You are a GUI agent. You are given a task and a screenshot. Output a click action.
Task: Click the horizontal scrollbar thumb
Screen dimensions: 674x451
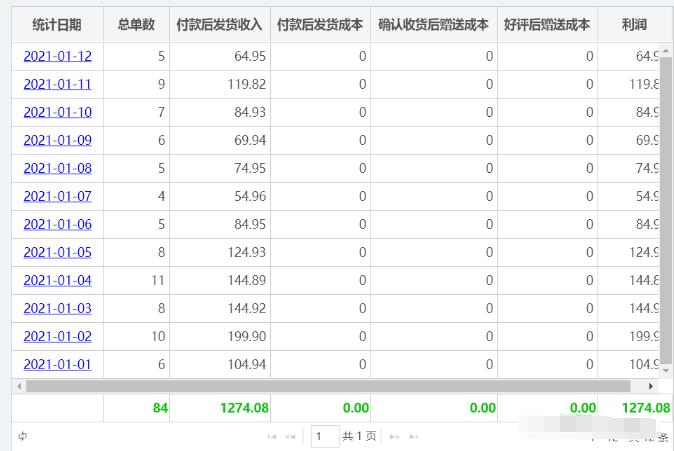tap(320, 386)
